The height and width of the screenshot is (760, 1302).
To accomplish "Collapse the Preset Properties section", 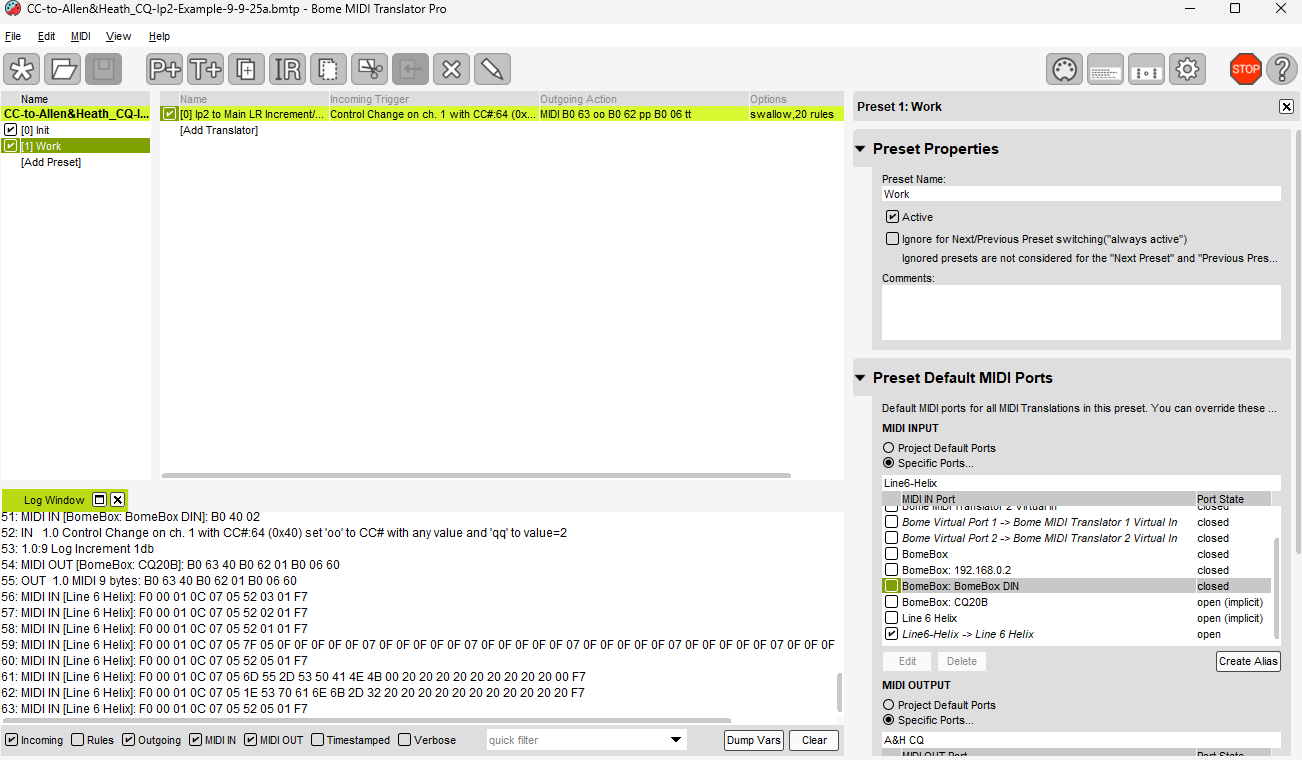I will pyautogui.click(x=860, y=149).
